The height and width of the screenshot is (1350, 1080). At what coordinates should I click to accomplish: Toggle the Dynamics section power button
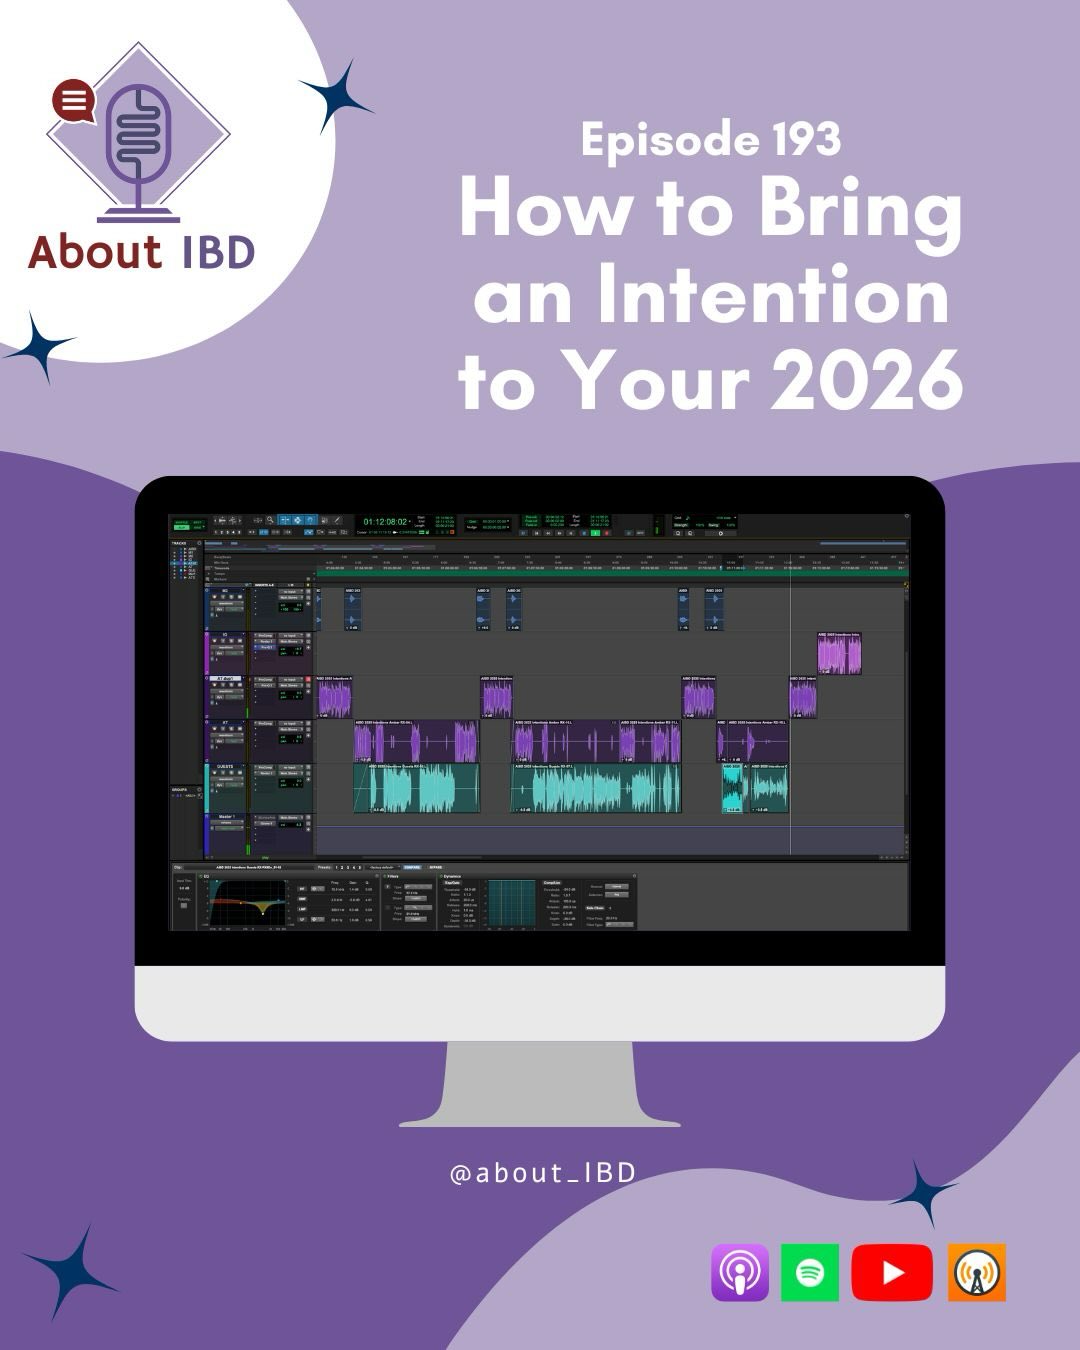click(x=439, y=876)
